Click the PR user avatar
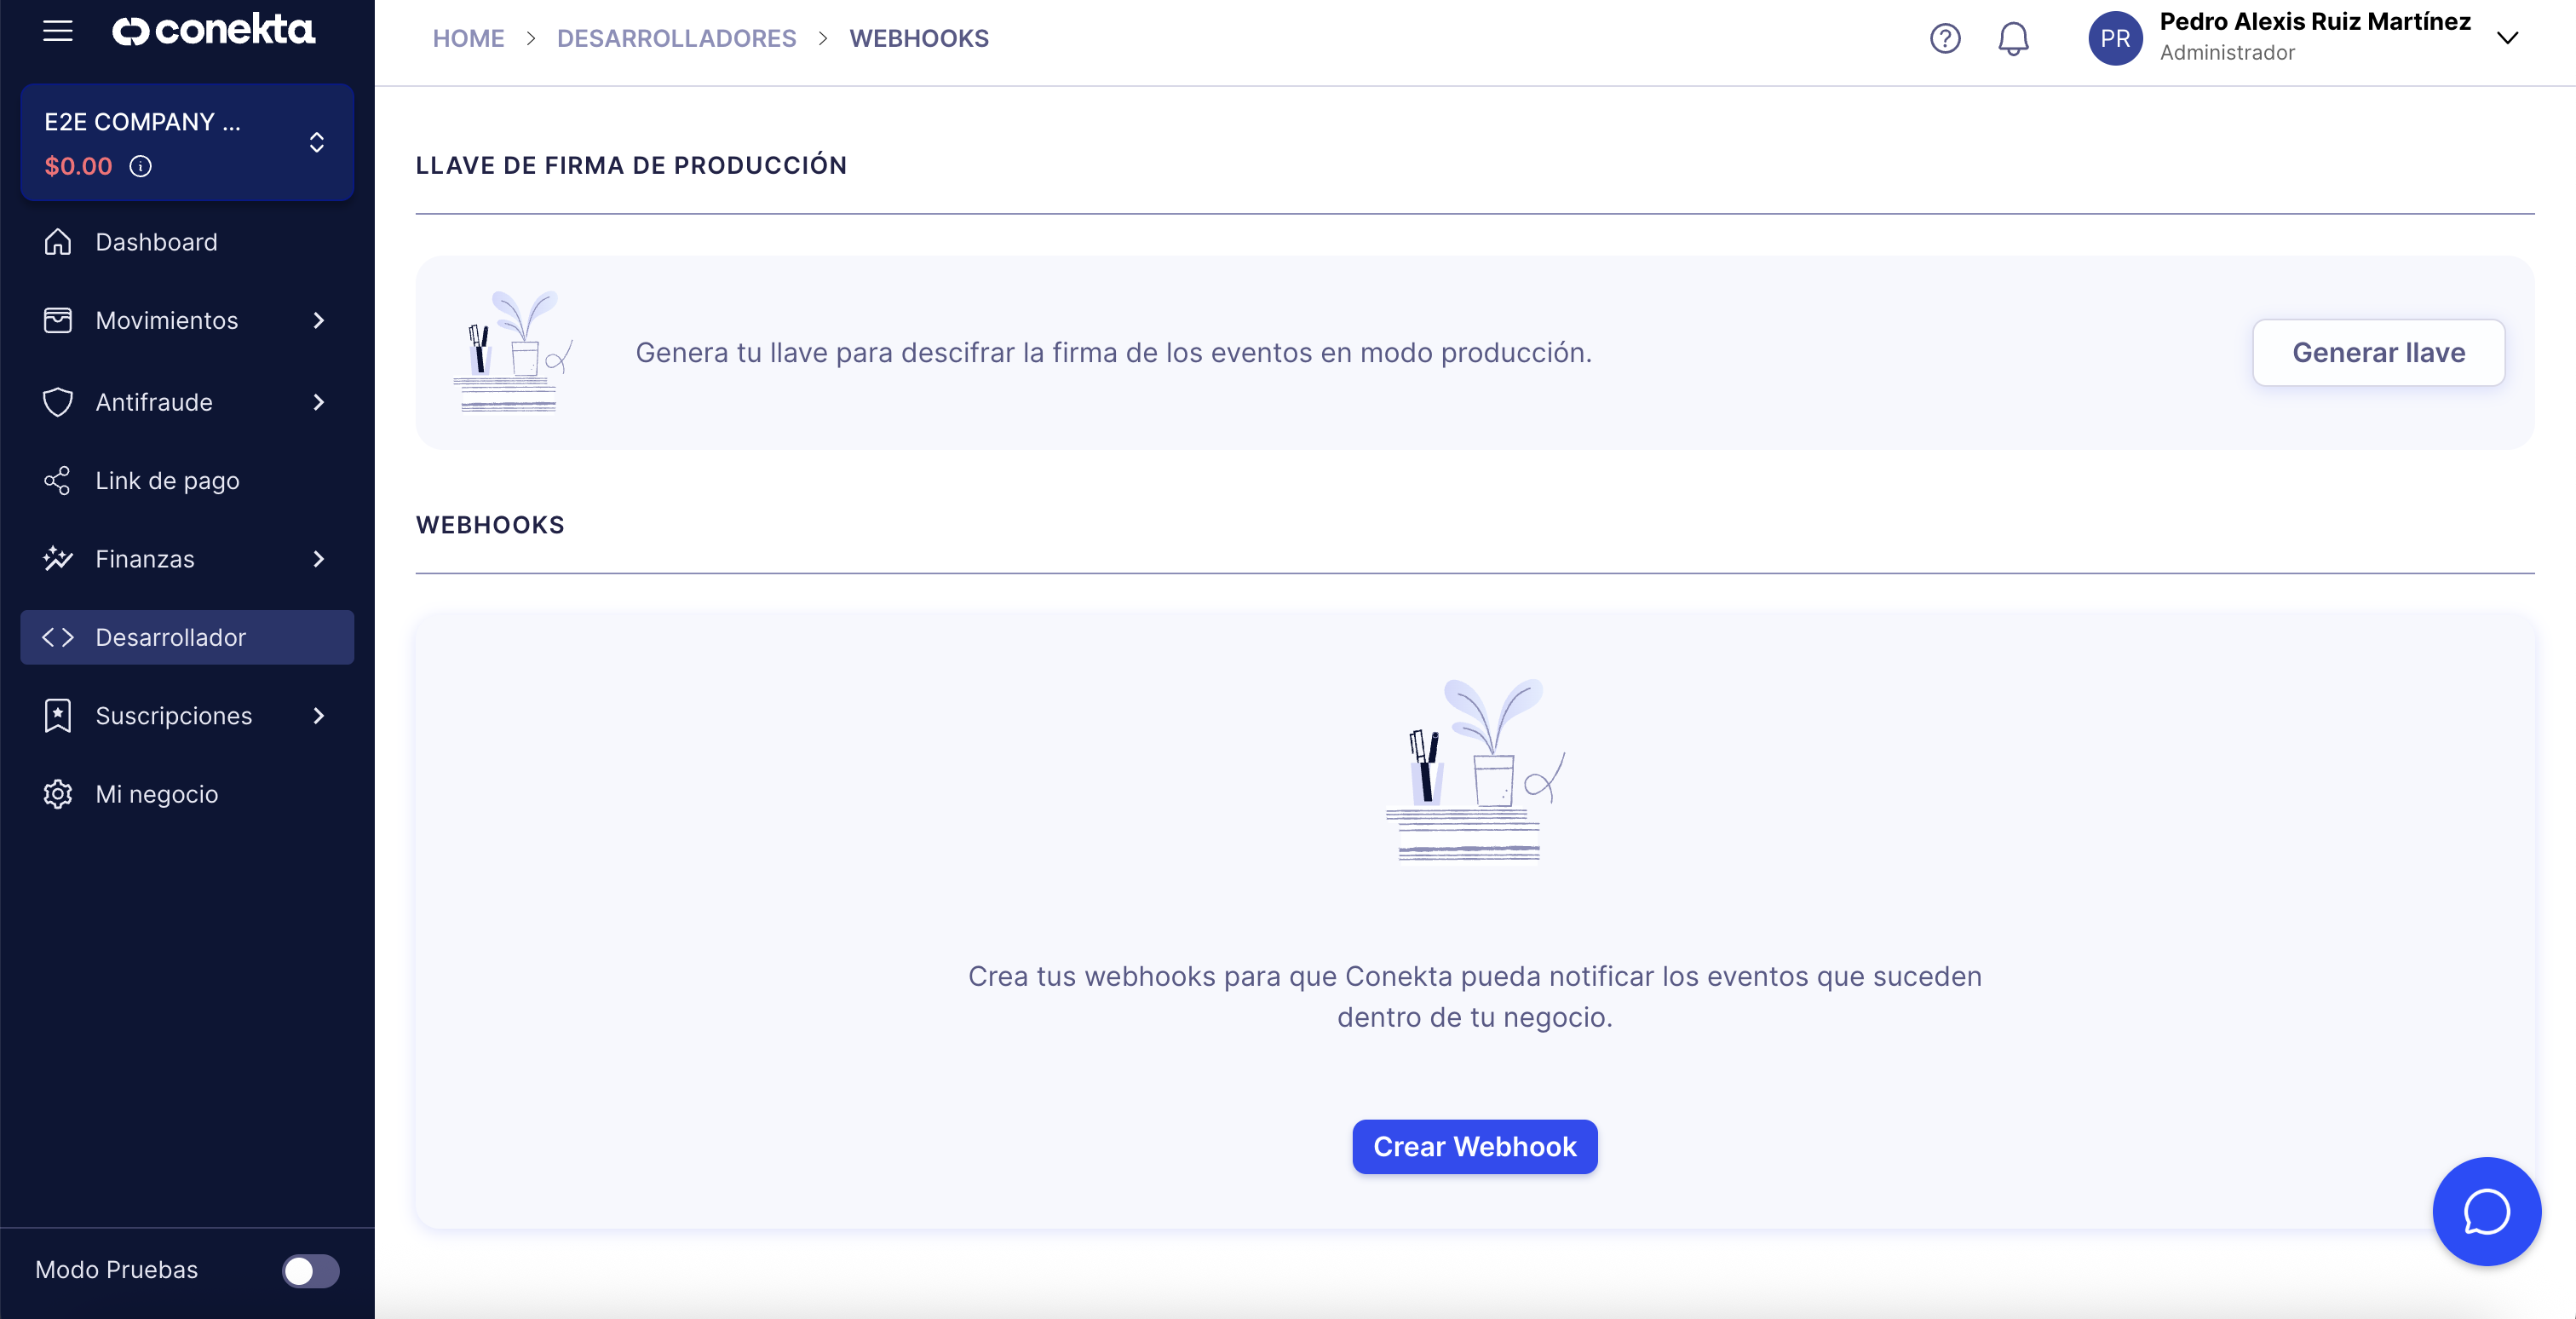The image size is (2576, 1319). [2115, 39]
